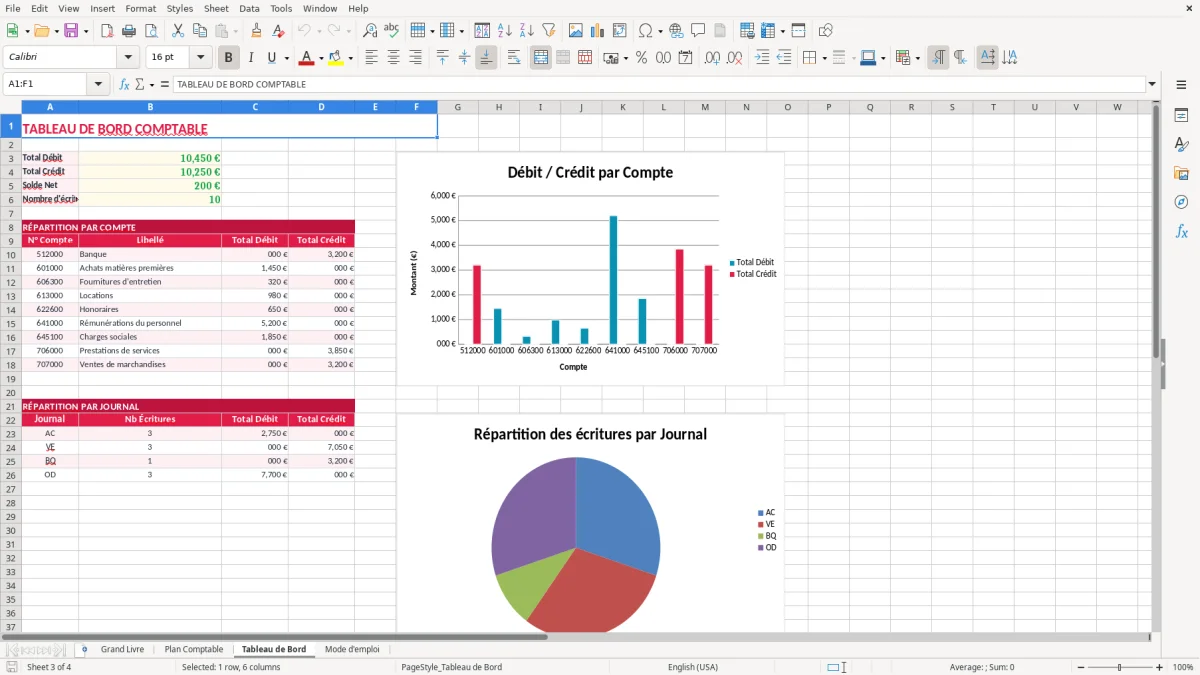
Task: Export directly as PDF
Action: point(107,31)
